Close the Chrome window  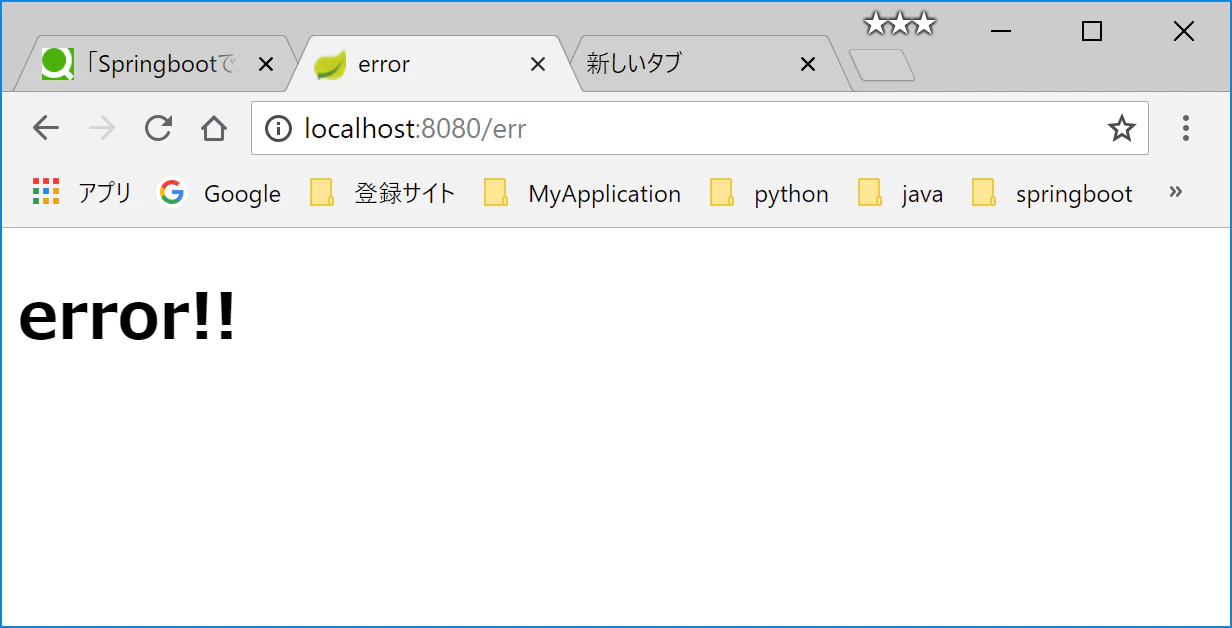point(1184,31)
